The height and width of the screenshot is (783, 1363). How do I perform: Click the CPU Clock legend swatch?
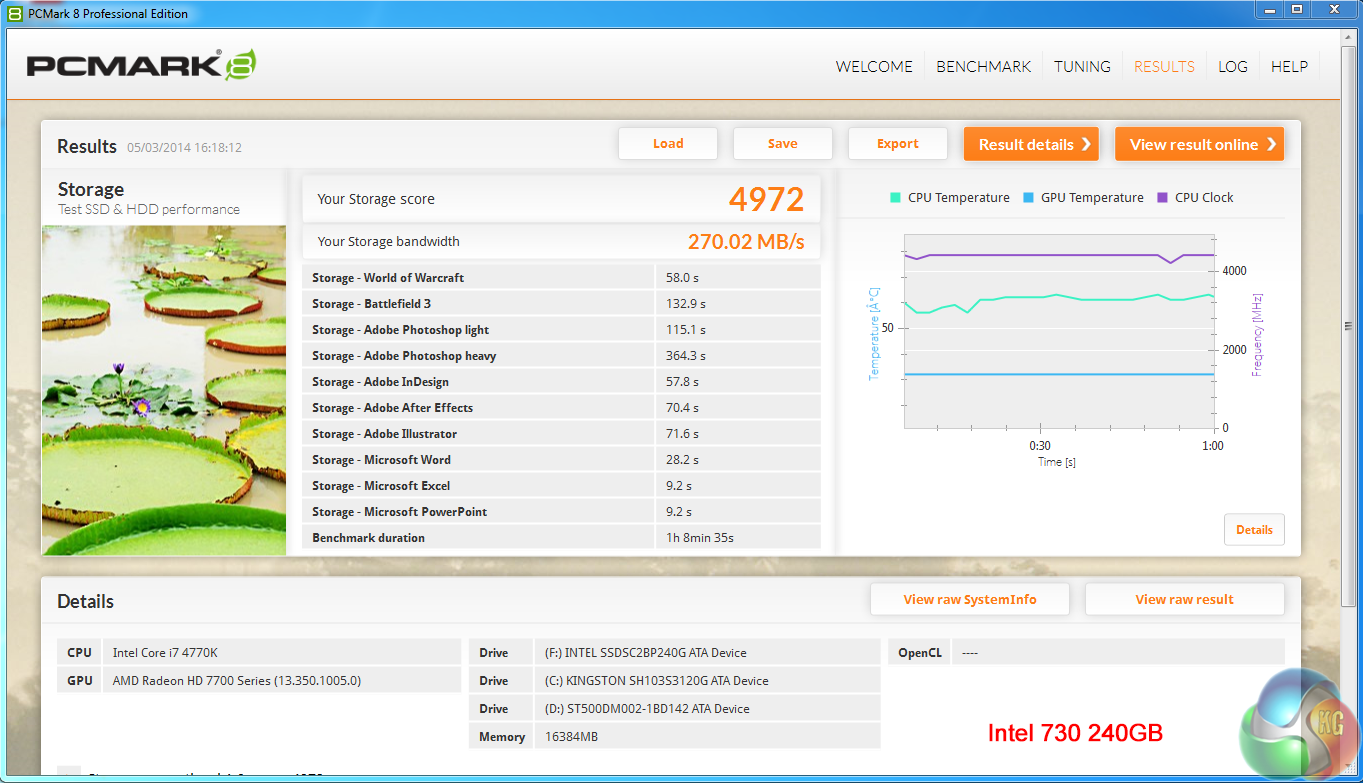tap(1162, 198)
